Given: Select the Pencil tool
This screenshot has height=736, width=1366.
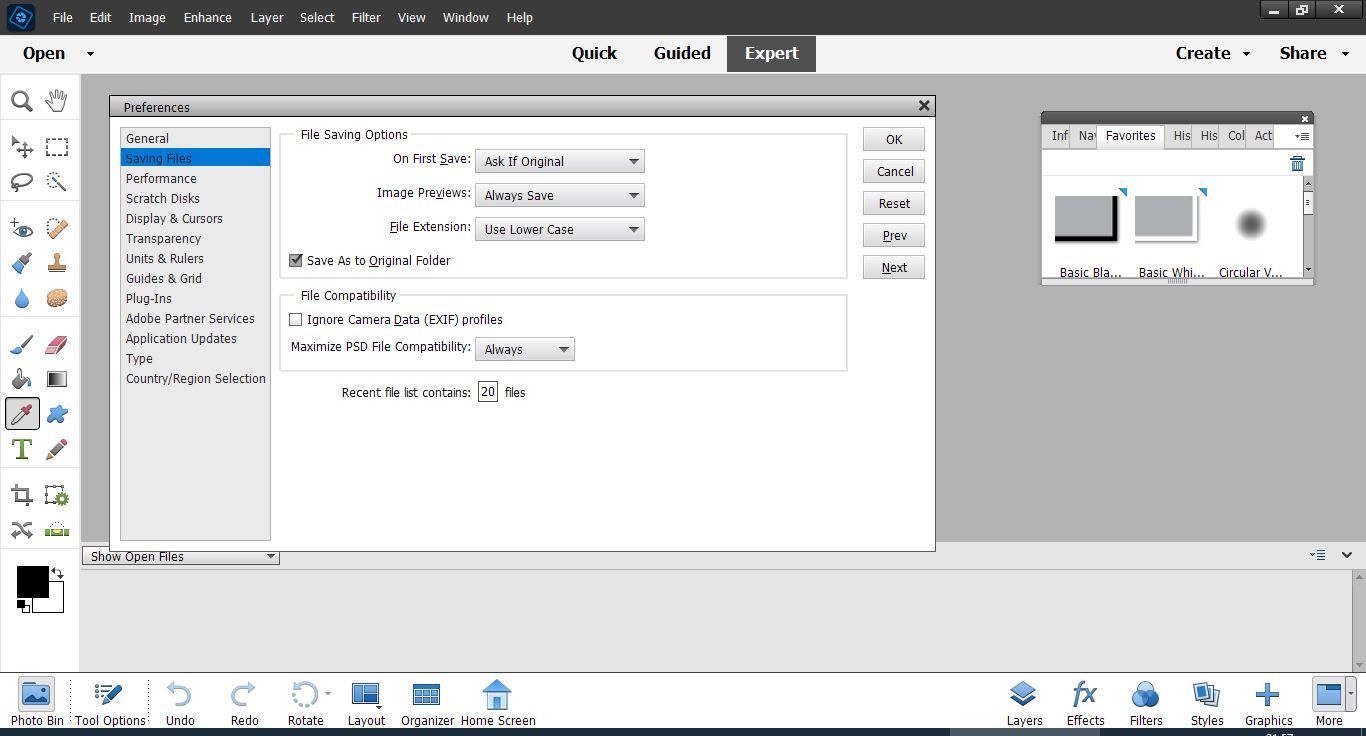Looking at the screenshot, I should [x=57, y=448].
